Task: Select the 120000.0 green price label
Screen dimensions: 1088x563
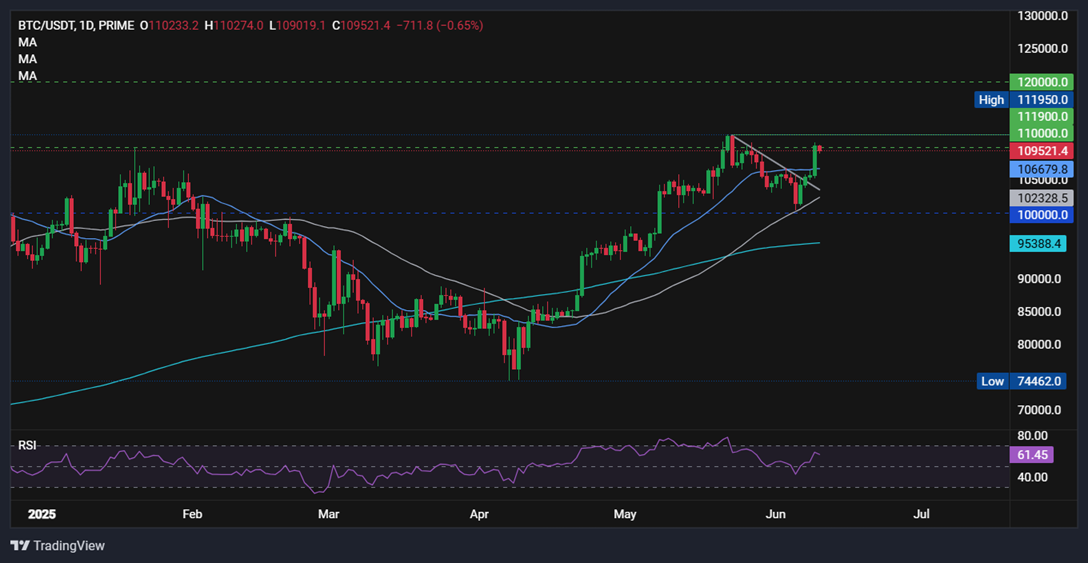Action: click(1041, 82)
